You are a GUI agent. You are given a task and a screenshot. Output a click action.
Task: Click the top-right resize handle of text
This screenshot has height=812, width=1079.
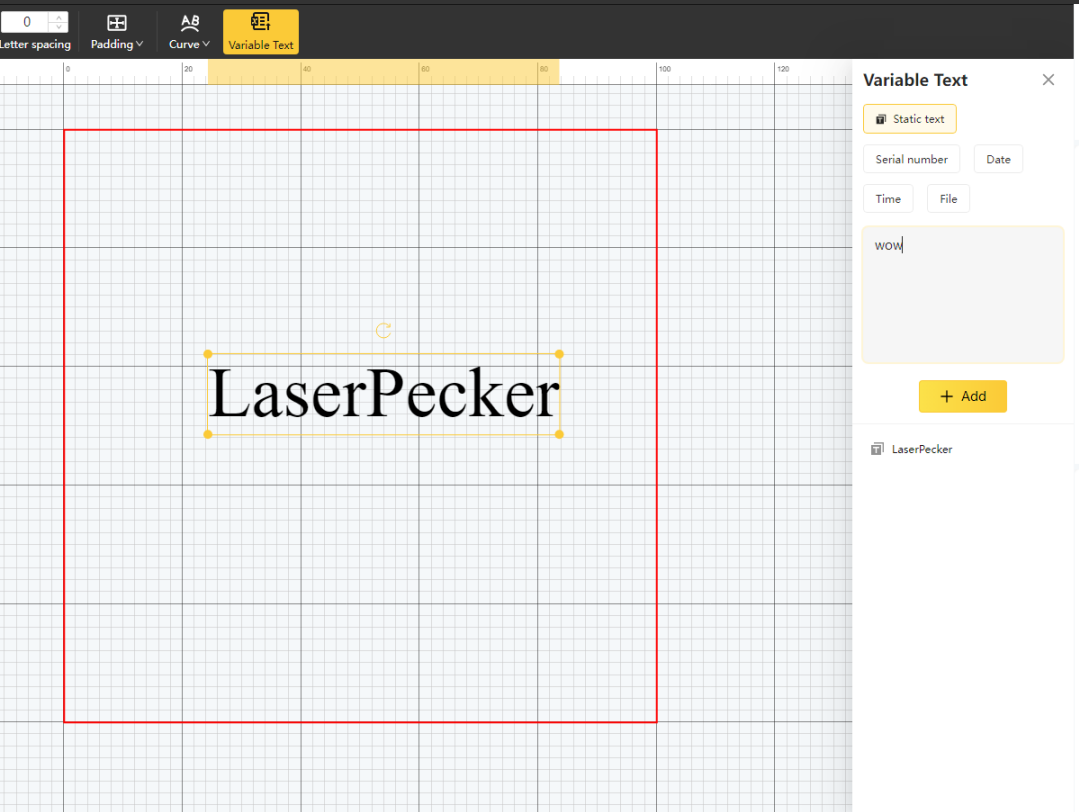point(559,354)
